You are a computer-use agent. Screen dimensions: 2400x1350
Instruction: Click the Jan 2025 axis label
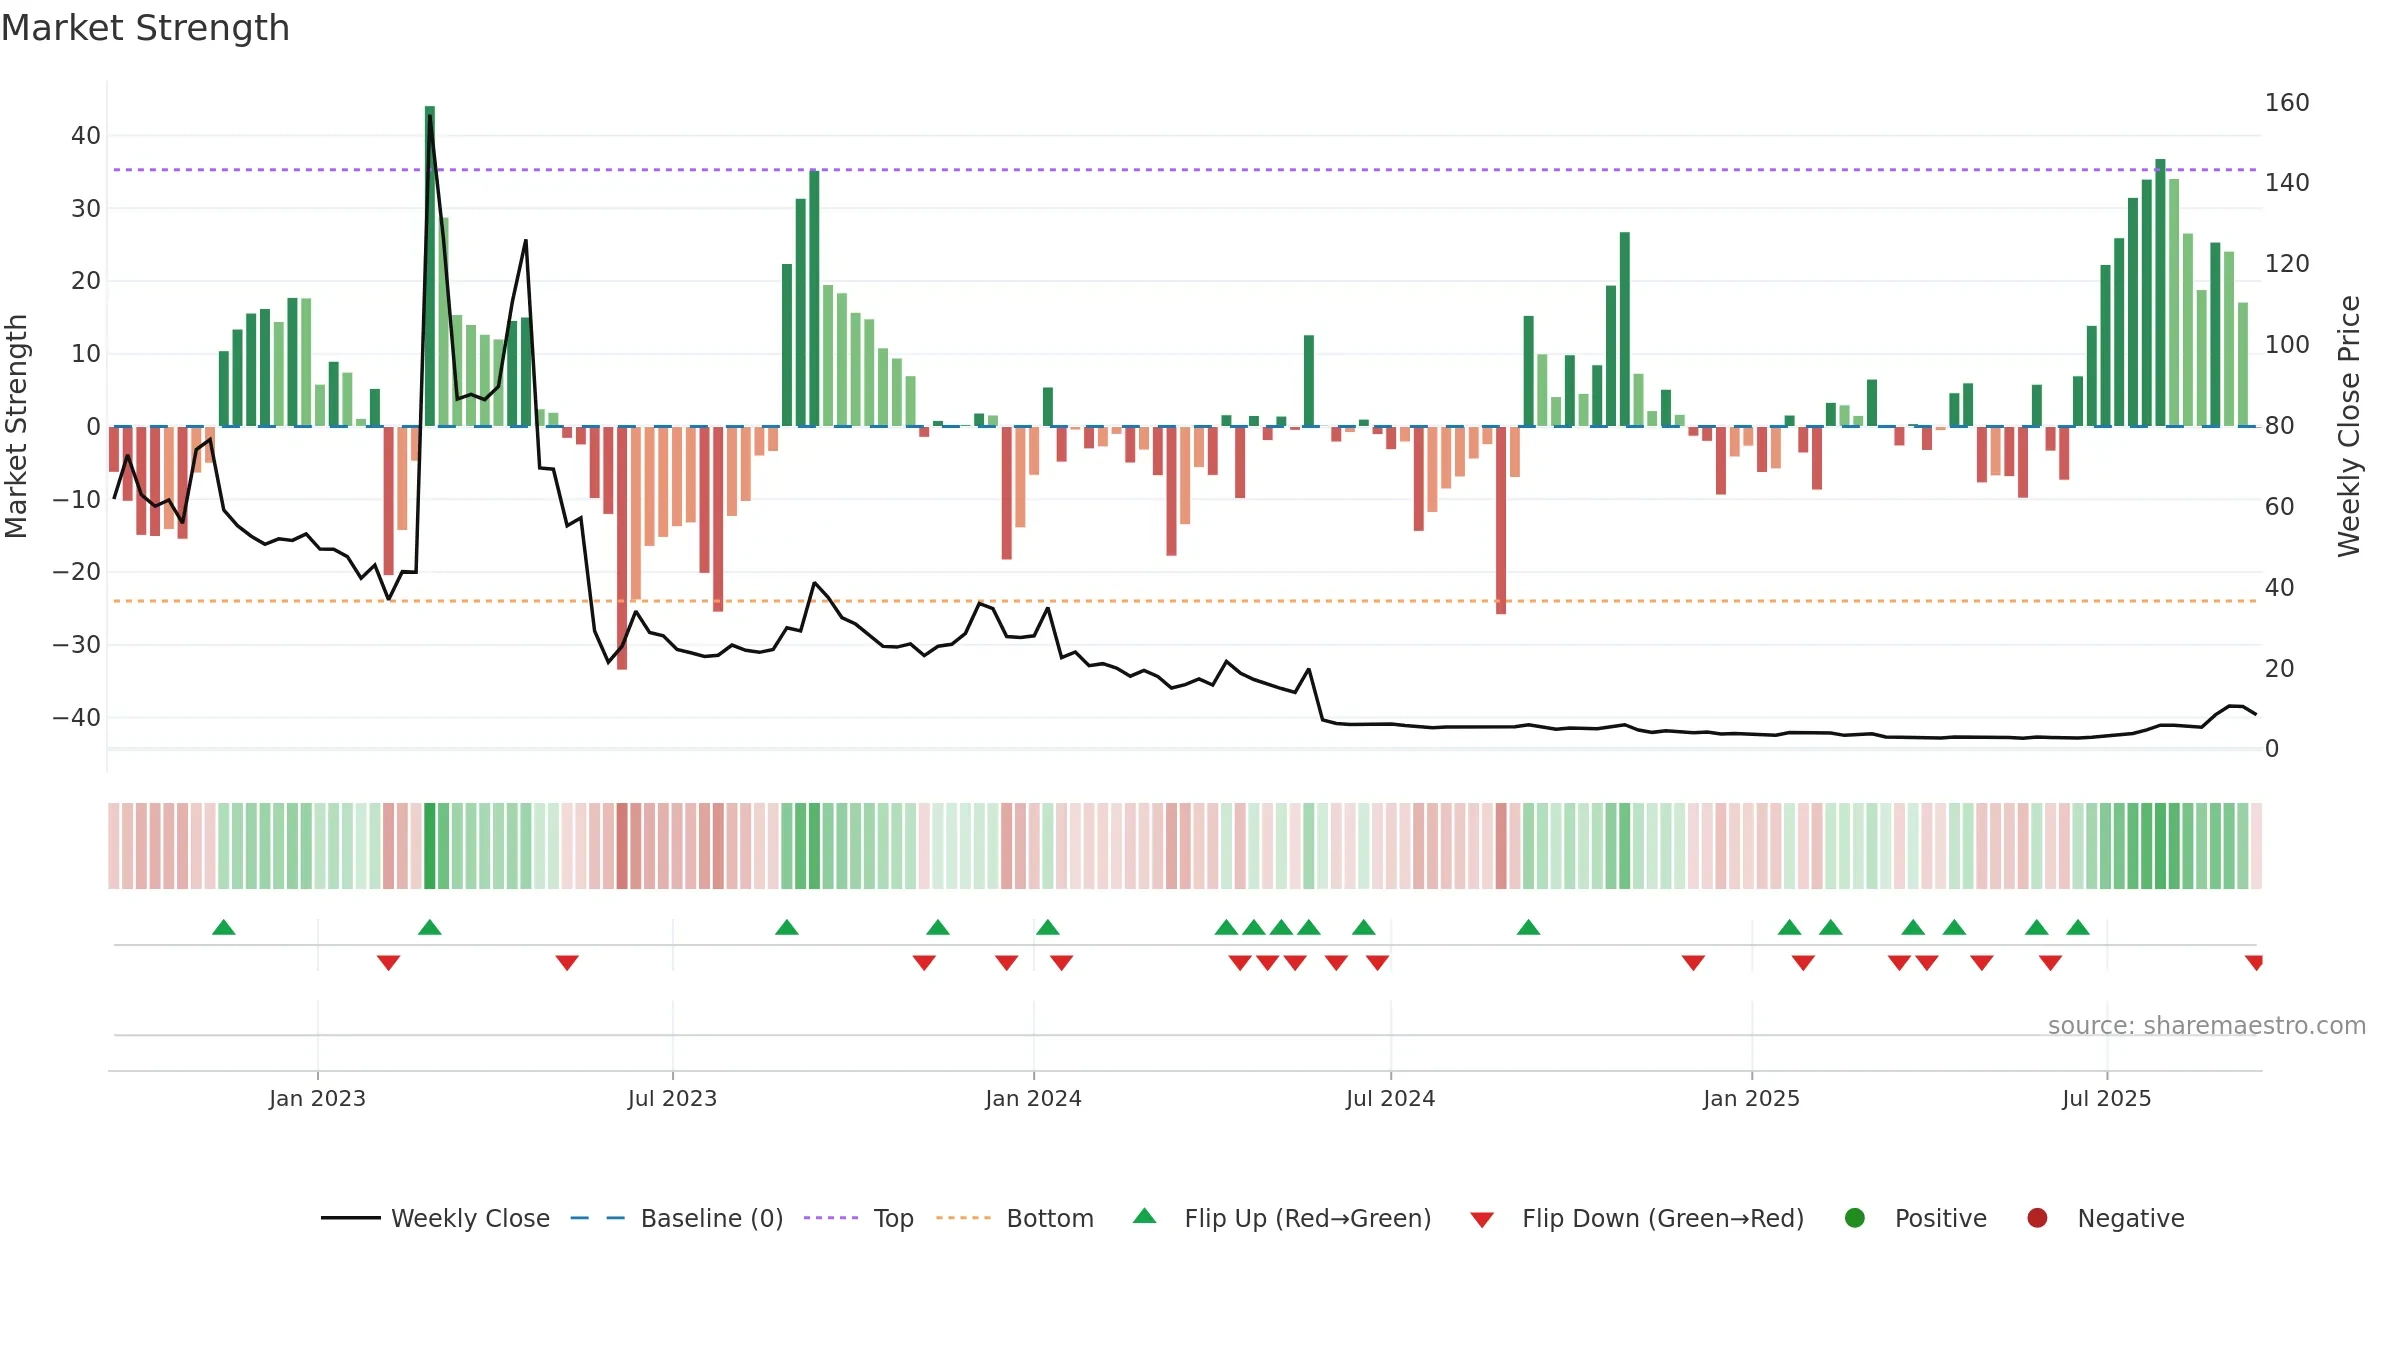(x=1752, y=1098)
